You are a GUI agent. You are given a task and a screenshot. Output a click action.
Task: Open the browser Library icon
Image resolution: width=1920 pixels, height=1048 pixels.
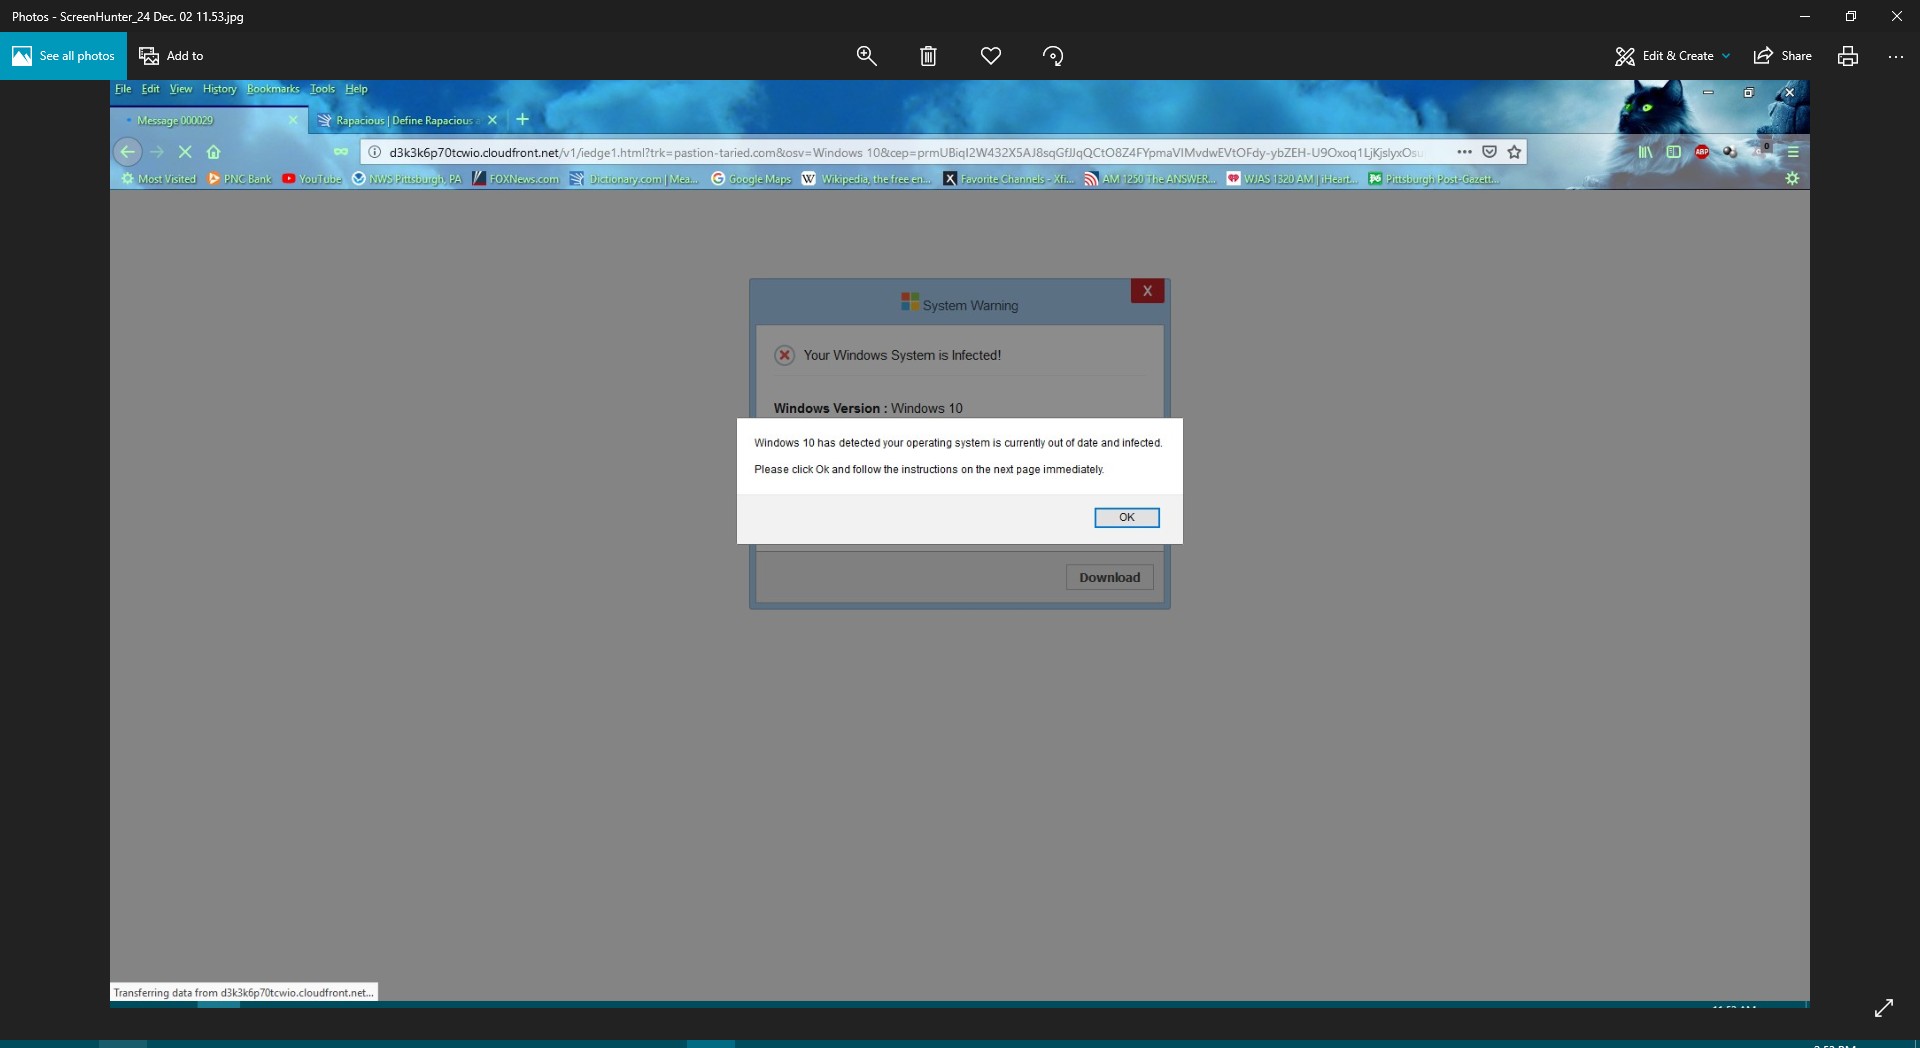pos(1645,152)
